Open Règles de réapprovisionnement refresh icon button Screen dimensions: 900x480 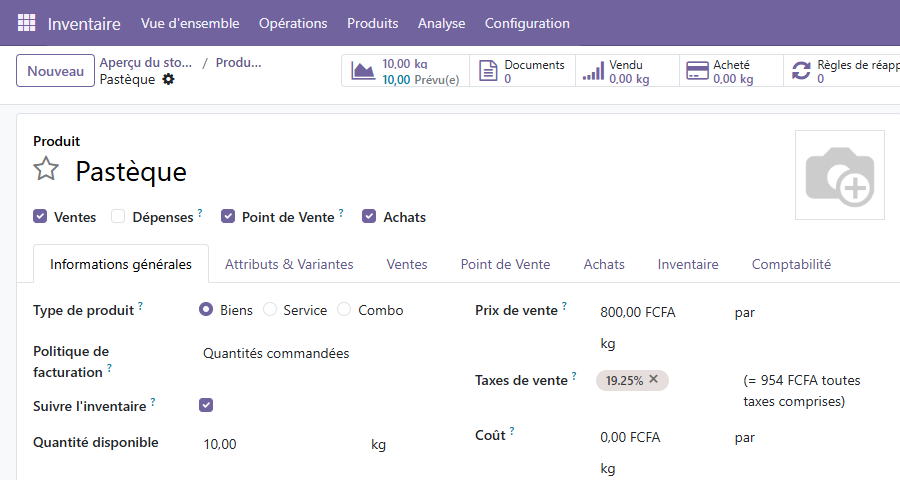(801, 71)
